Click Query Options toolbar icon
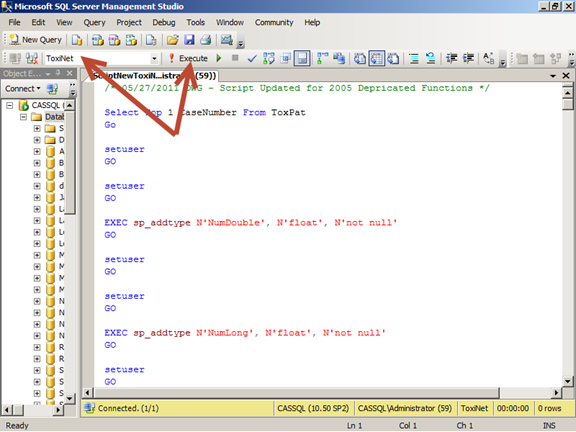This screenshot has height=432, width=576. 285,58
